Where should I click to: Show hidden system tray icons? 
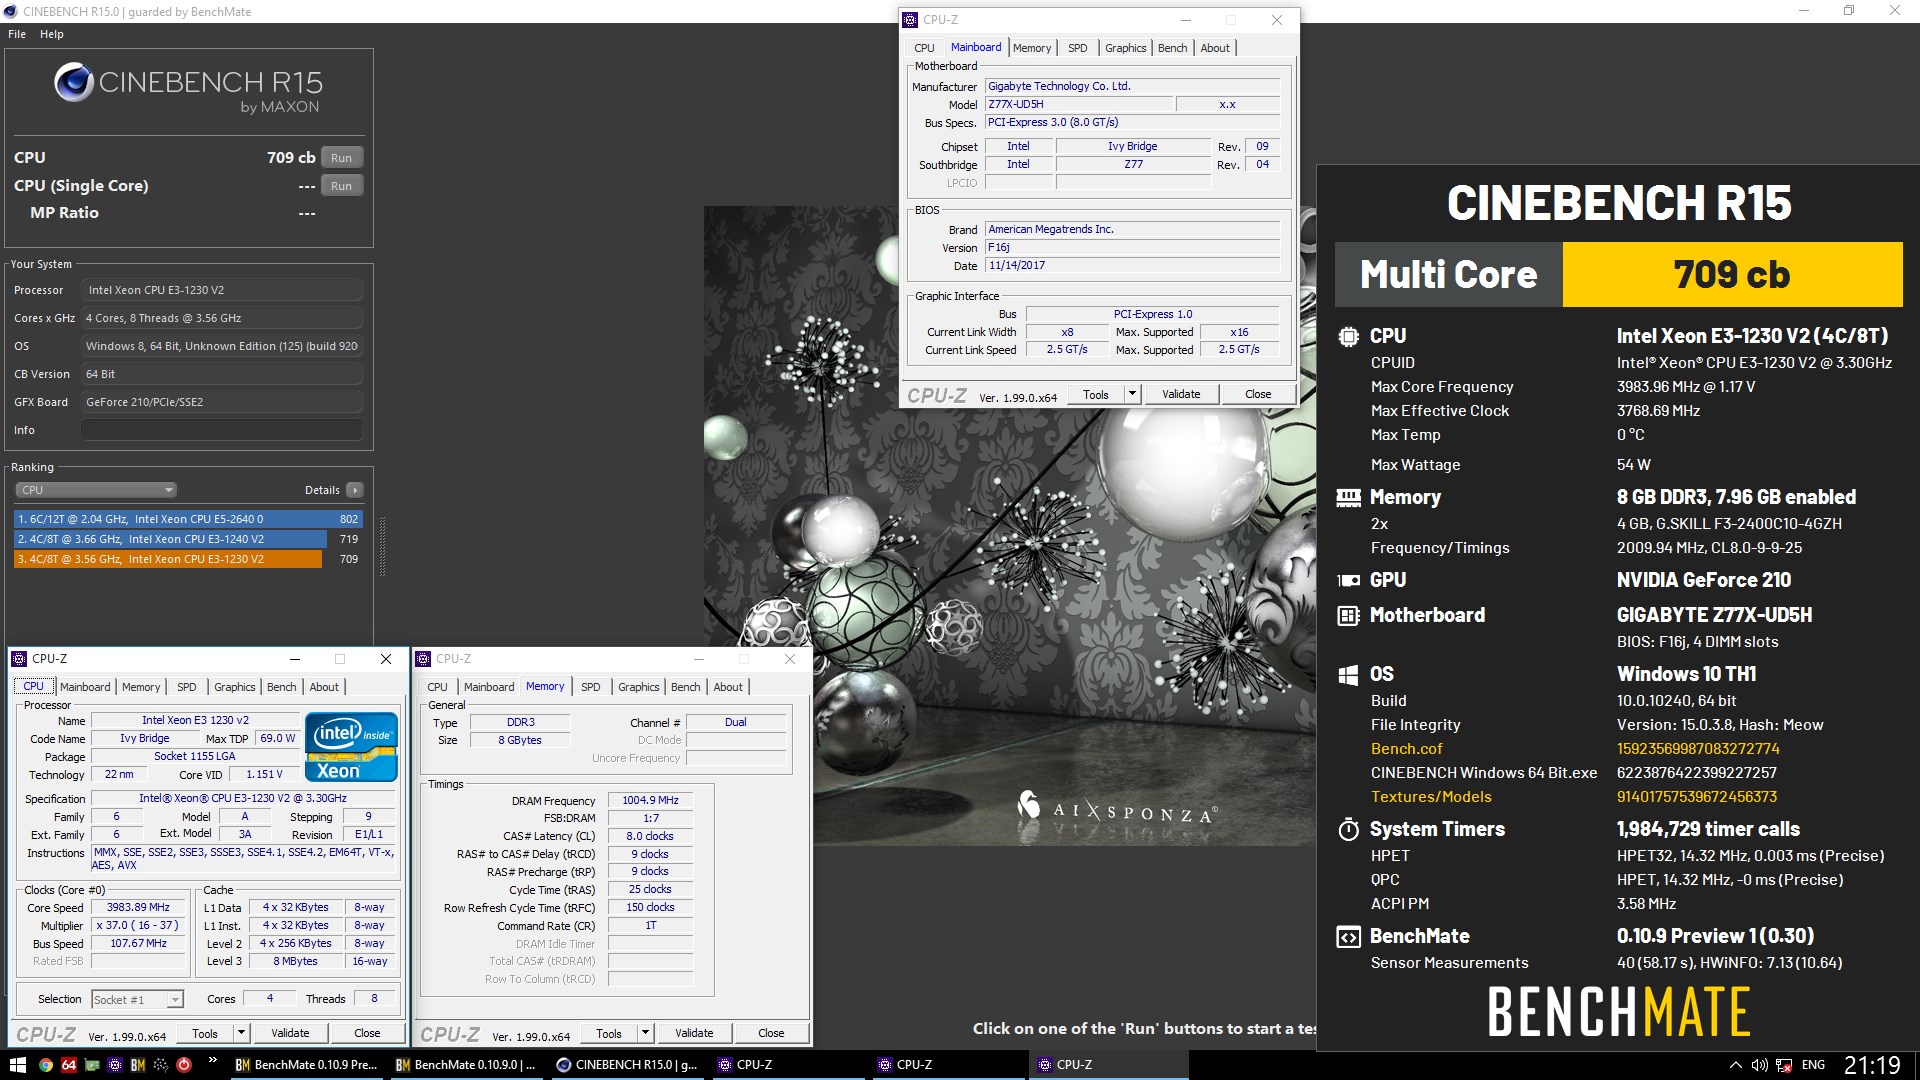[1735, 1065]
